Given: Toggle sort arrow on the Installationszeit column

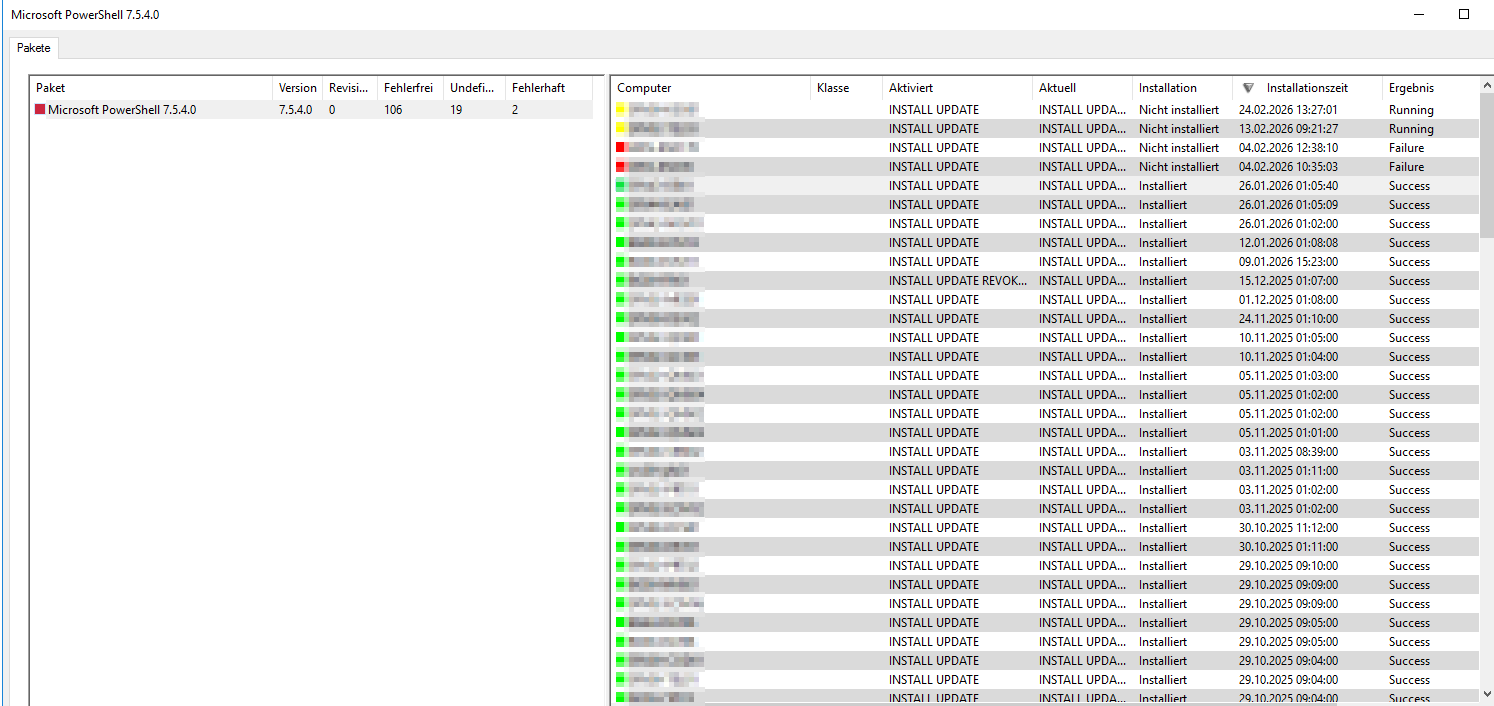Looking at the screenshot, I should [x=1248, y=88].
